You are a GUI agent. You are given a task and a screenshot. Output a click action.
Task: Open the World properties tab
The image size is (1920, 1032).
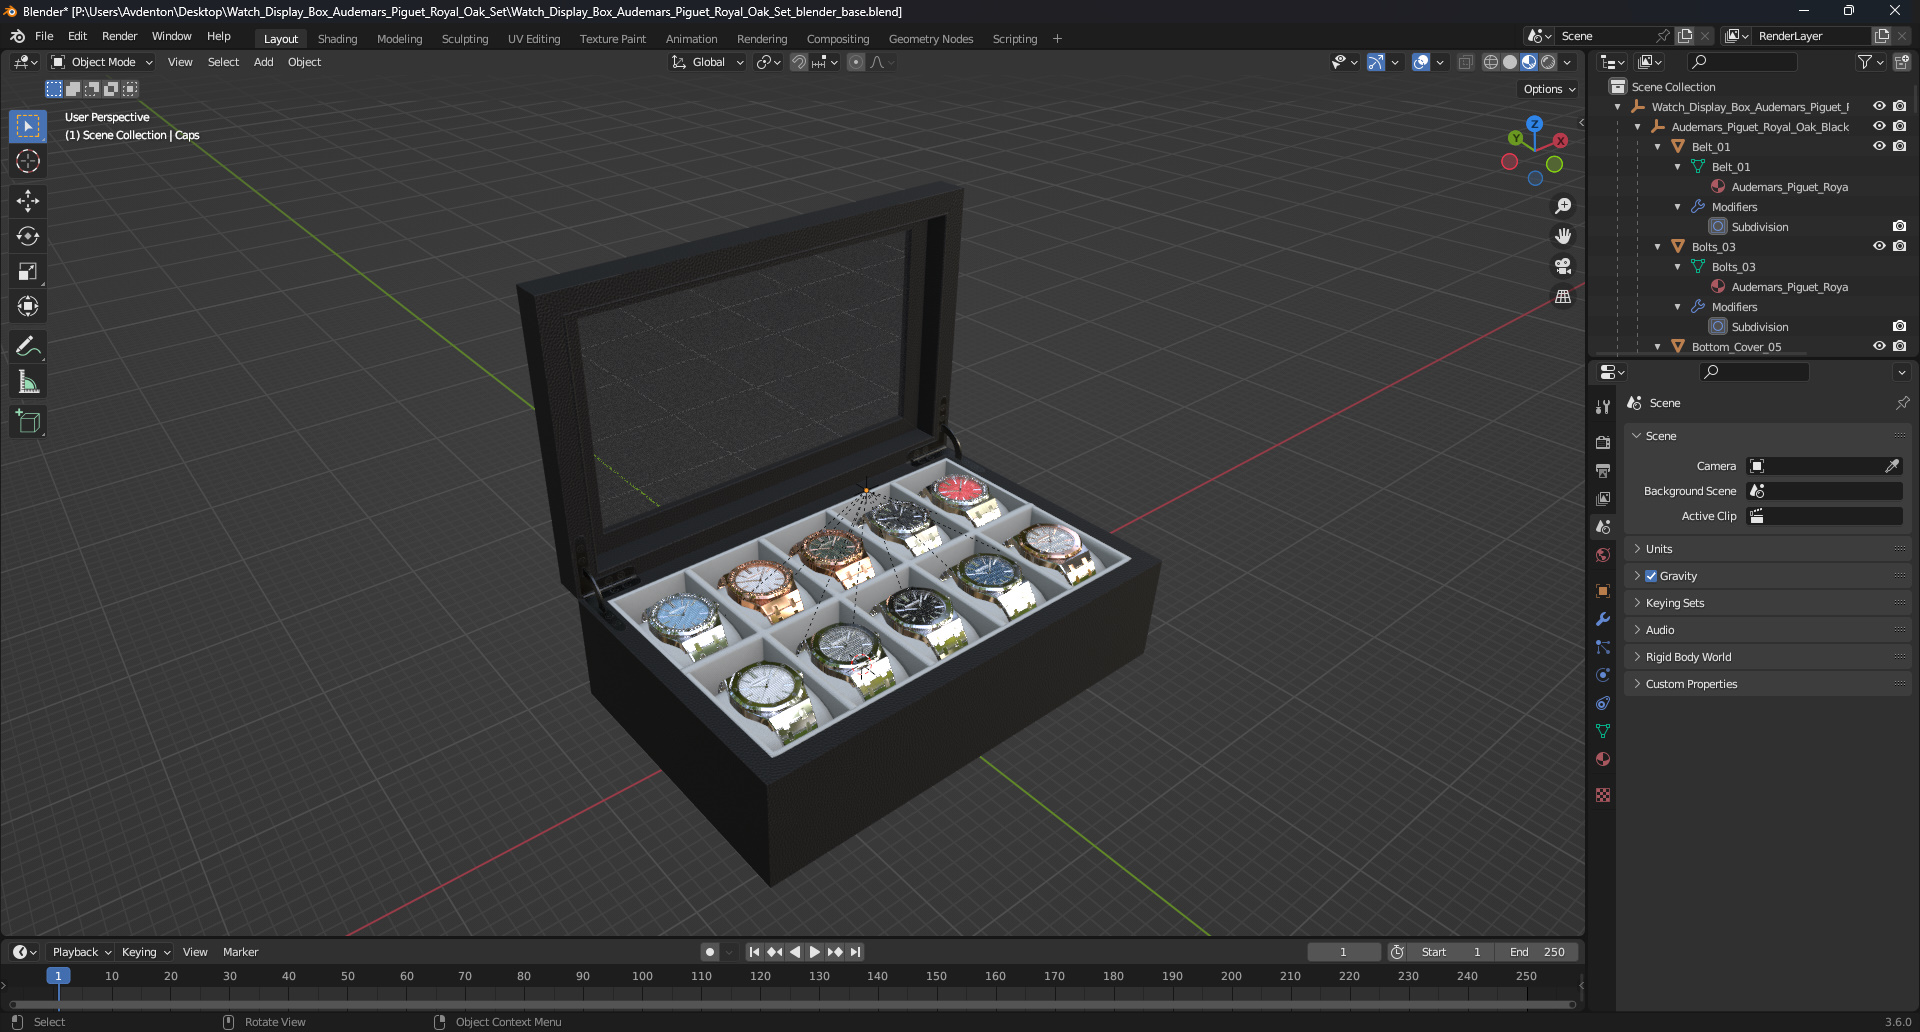click(1603, 555)
